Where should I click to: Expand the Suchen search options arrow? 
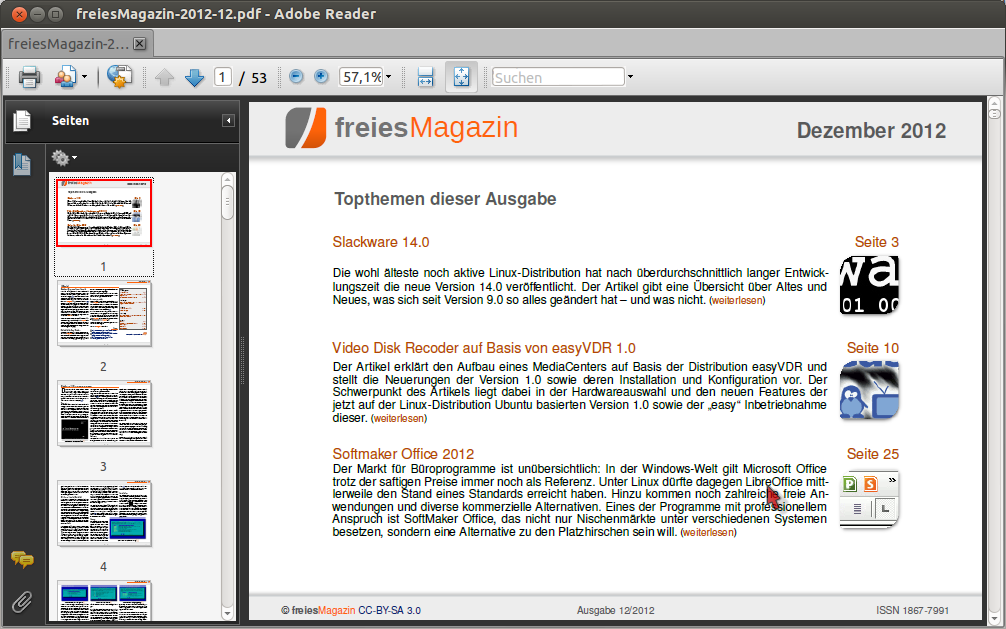630,77
